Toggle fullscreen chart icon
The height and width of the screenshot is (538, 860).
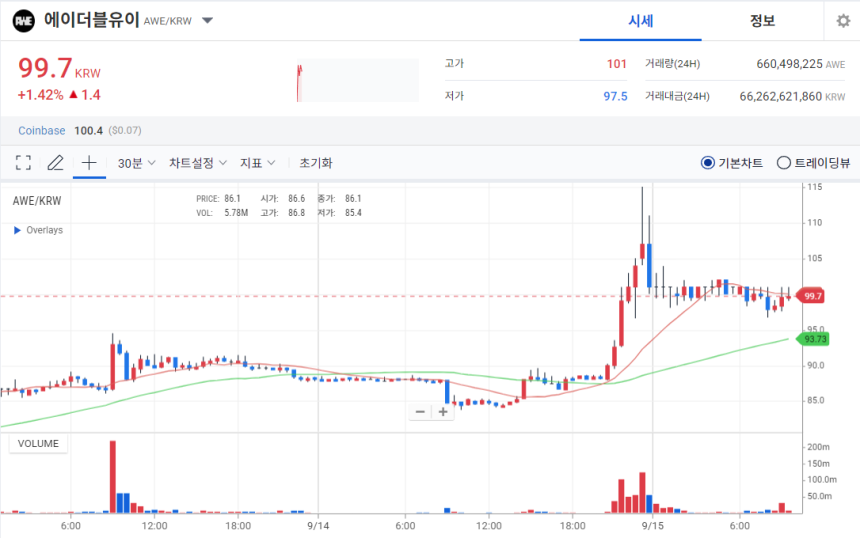(23, 162)
